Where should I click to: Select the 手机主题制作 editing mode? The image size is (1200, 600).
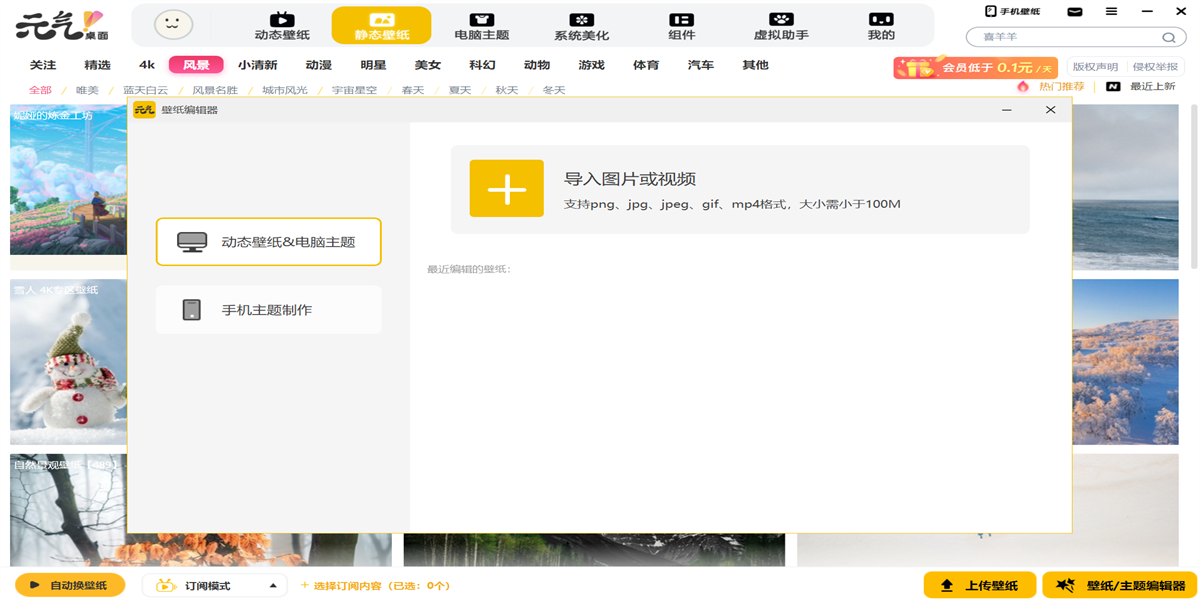pyautogui.click(x=268, y=309)
